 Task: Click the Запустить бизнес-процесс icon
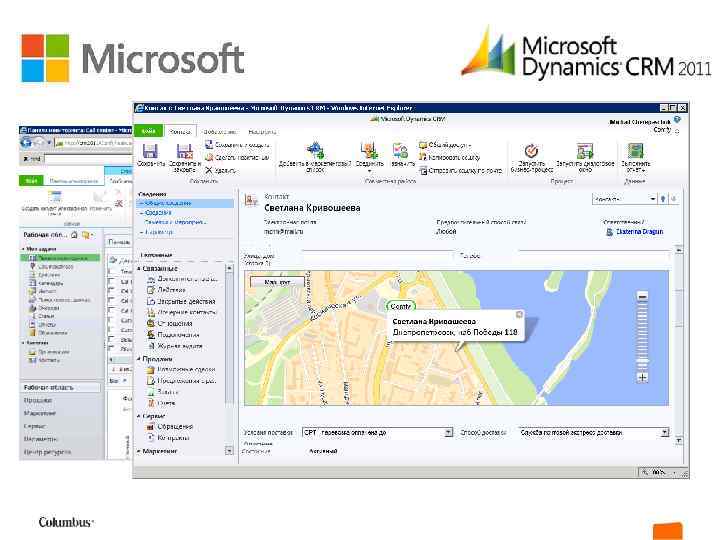[x=531, y=151]
